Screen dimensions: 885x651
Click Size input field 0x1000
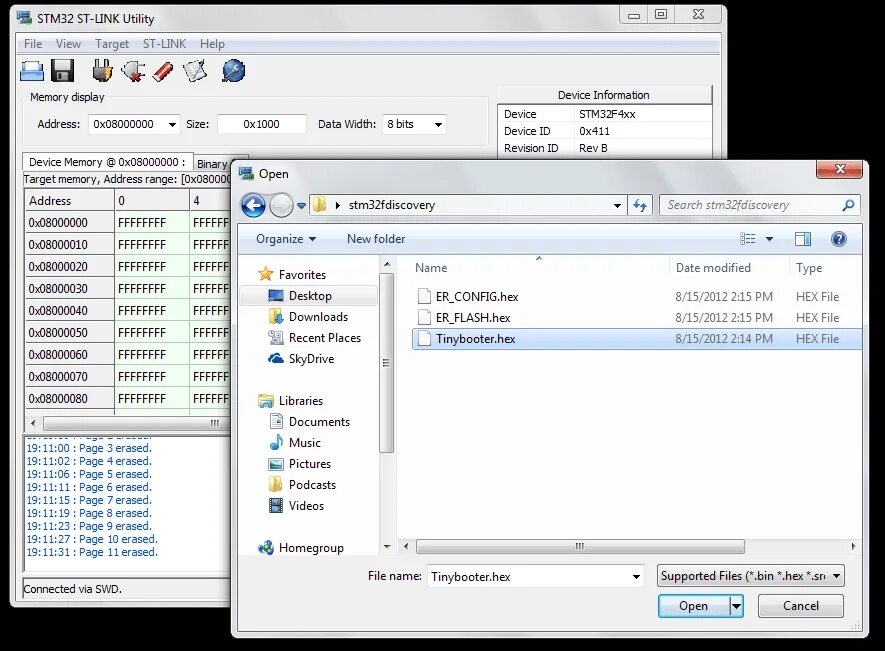(261, 124)
